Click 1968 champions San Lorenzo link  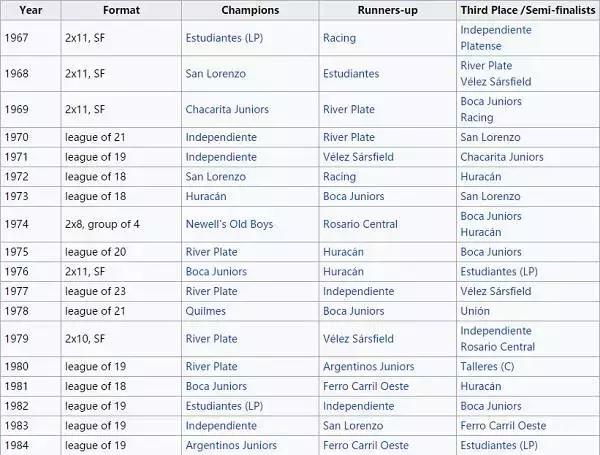coord(213,73)
